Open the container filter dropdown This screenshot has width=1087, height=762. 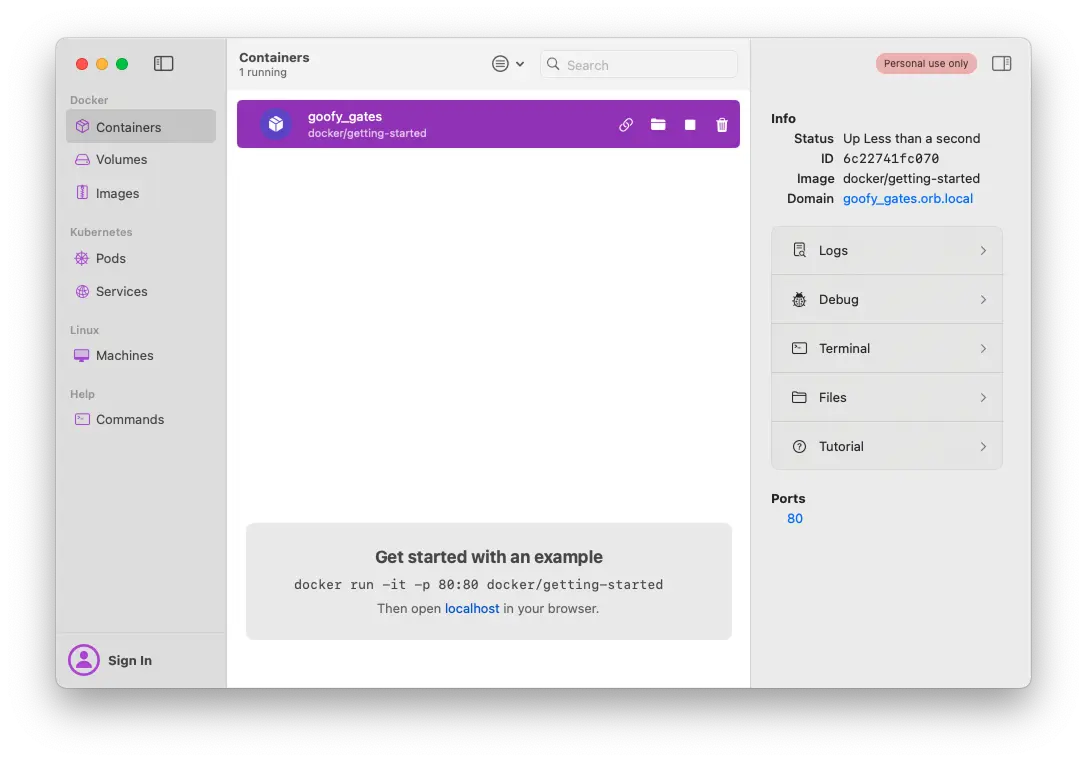508,62
